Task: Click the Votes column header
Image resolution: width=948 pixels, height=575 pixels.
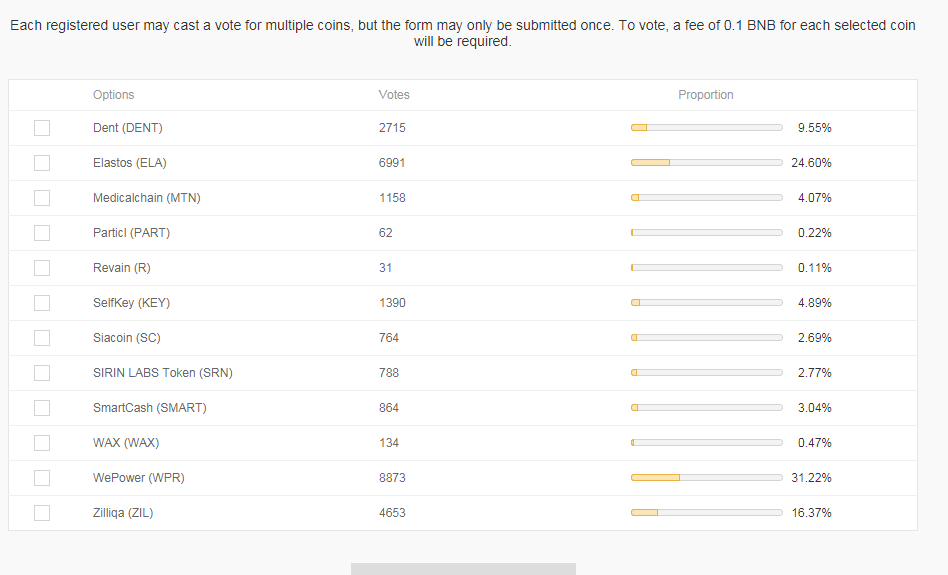Action: tap(394, 95)
